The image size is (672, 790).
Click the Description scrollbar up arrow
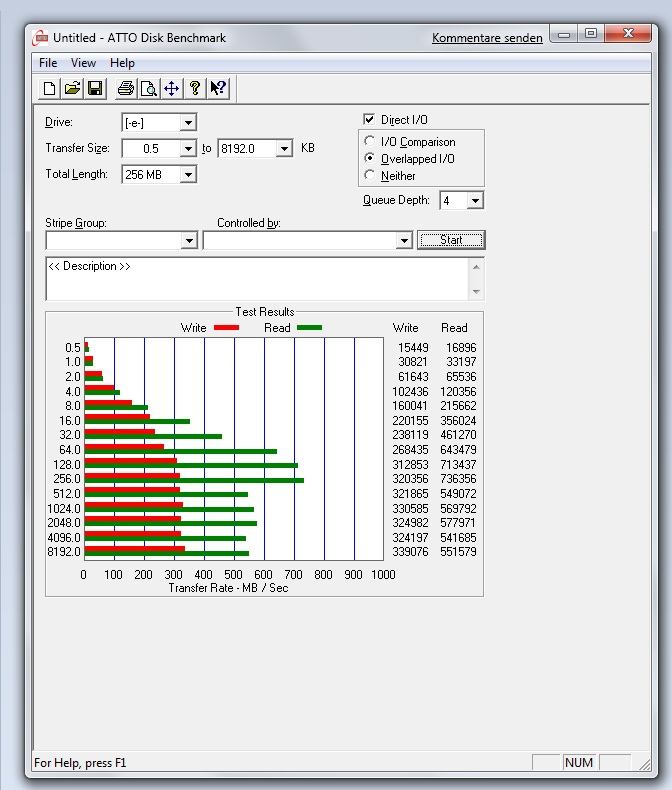coord(476,267)
